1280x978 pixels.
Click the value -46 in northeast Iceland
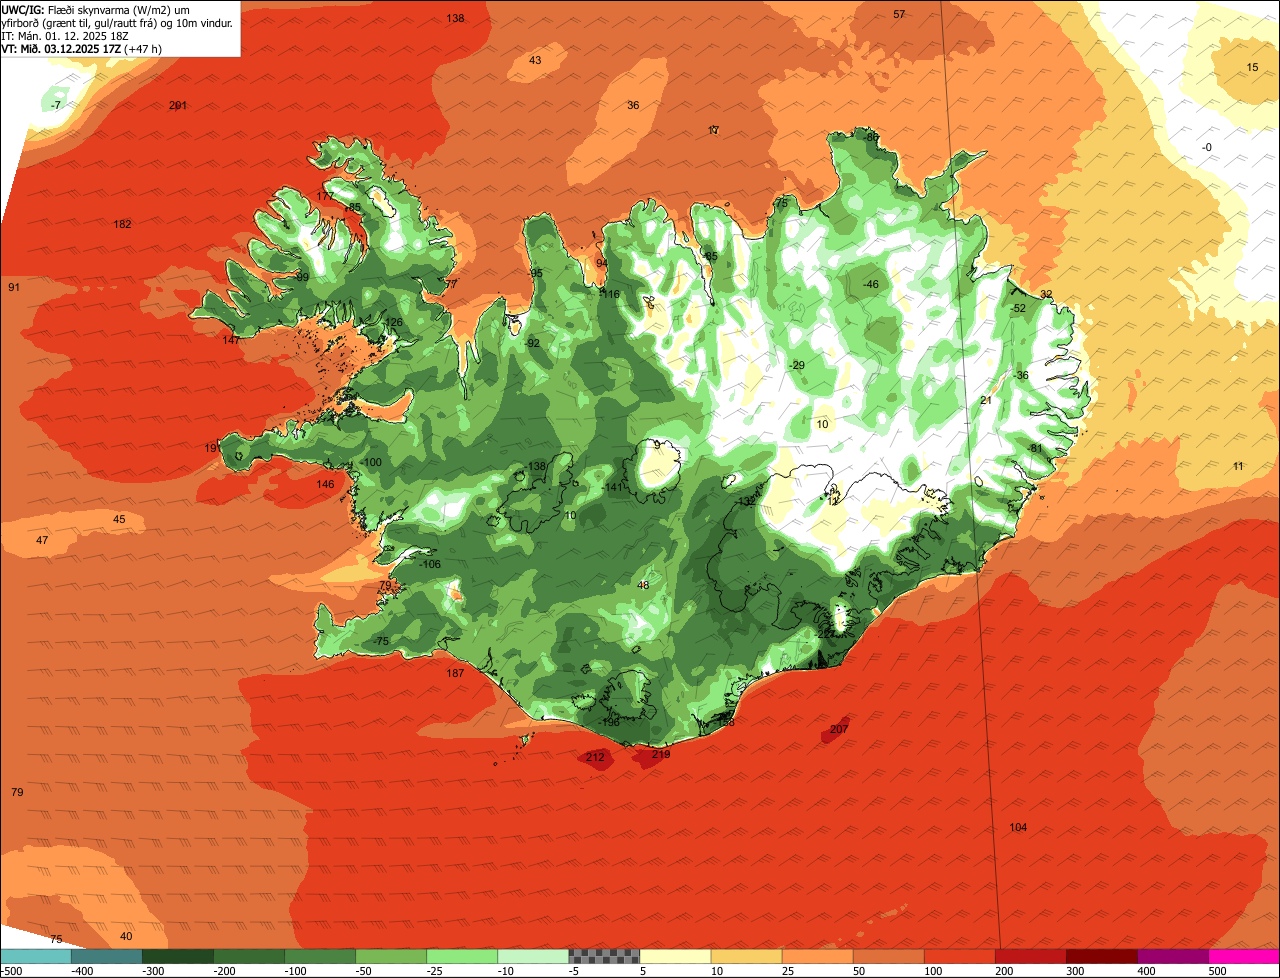point(870,284)
